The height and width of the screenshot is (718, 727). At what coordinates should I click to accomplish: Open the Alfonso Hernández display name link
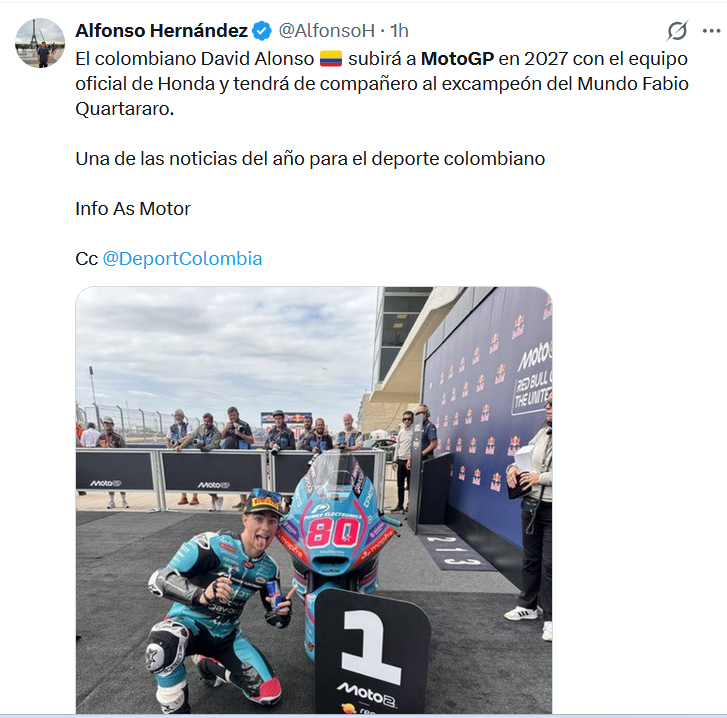(x=161, y=31)
